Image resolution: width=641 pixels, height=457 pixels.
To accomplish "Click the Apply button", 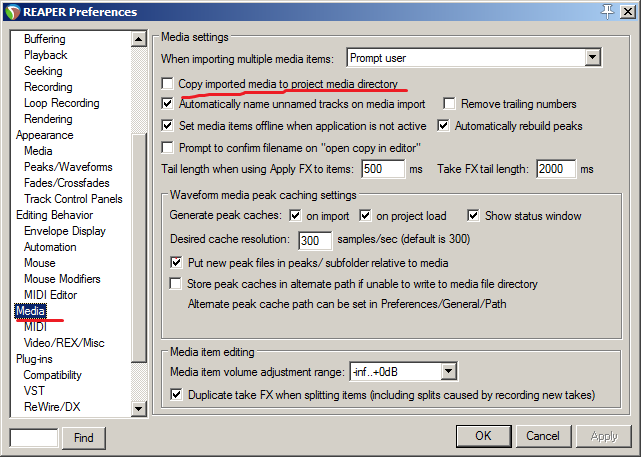I will pos(604,436).
